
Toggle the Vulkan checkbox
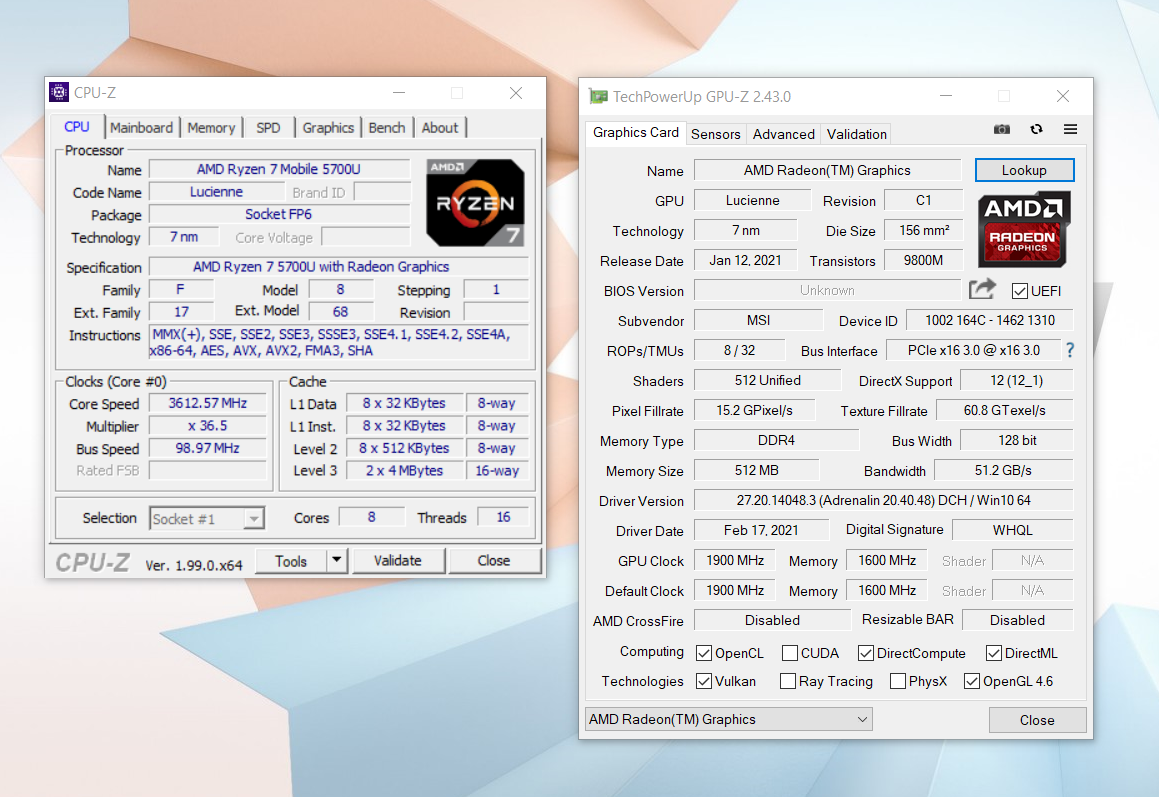coord(704,681)
